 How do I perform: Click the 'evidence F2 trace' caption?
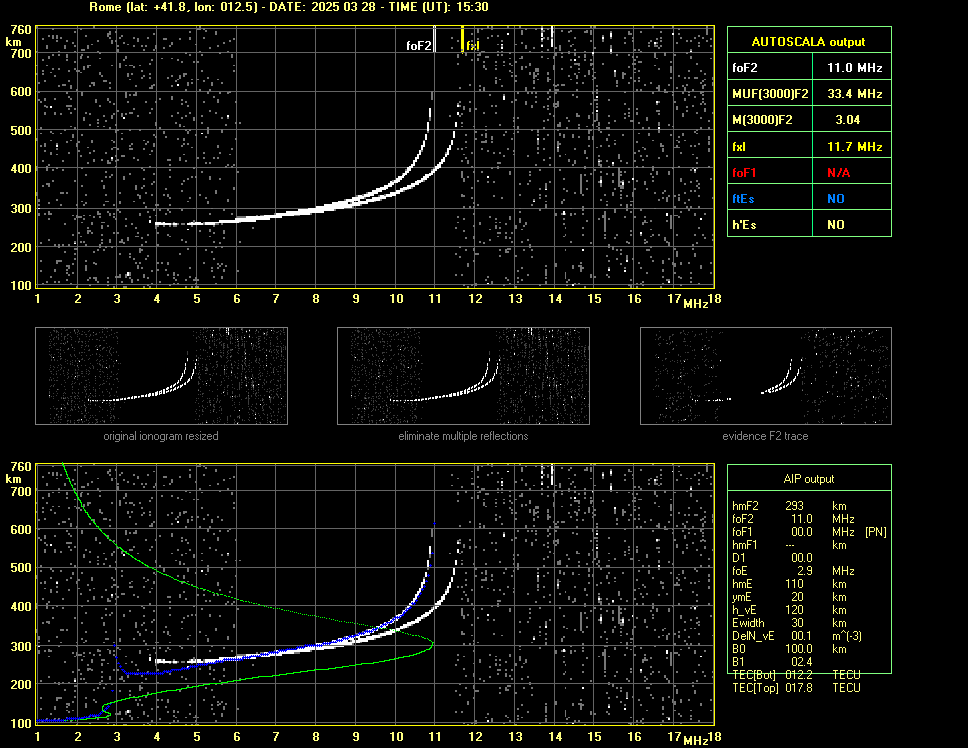click(766, 436)
